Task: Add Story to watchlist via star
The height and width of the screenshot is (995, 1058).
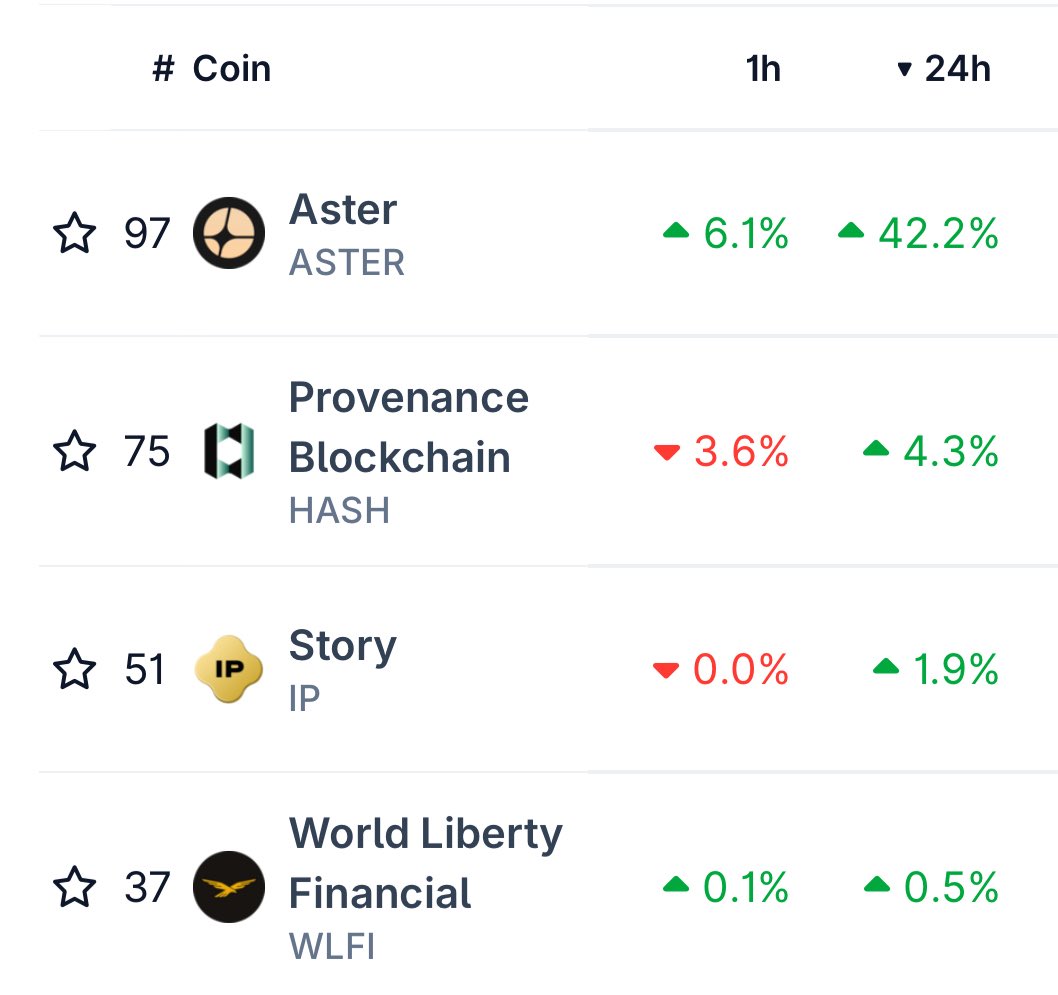Action: coord(74,669)
